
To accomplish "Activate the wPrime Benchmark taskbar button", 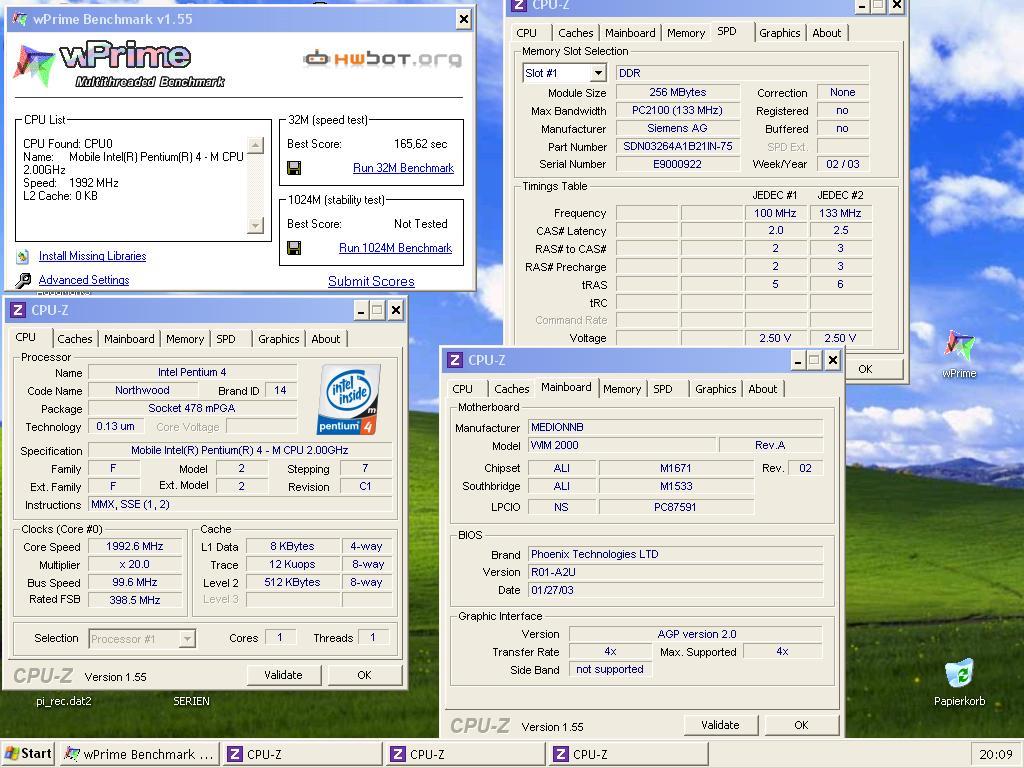I will pos(139,754).
